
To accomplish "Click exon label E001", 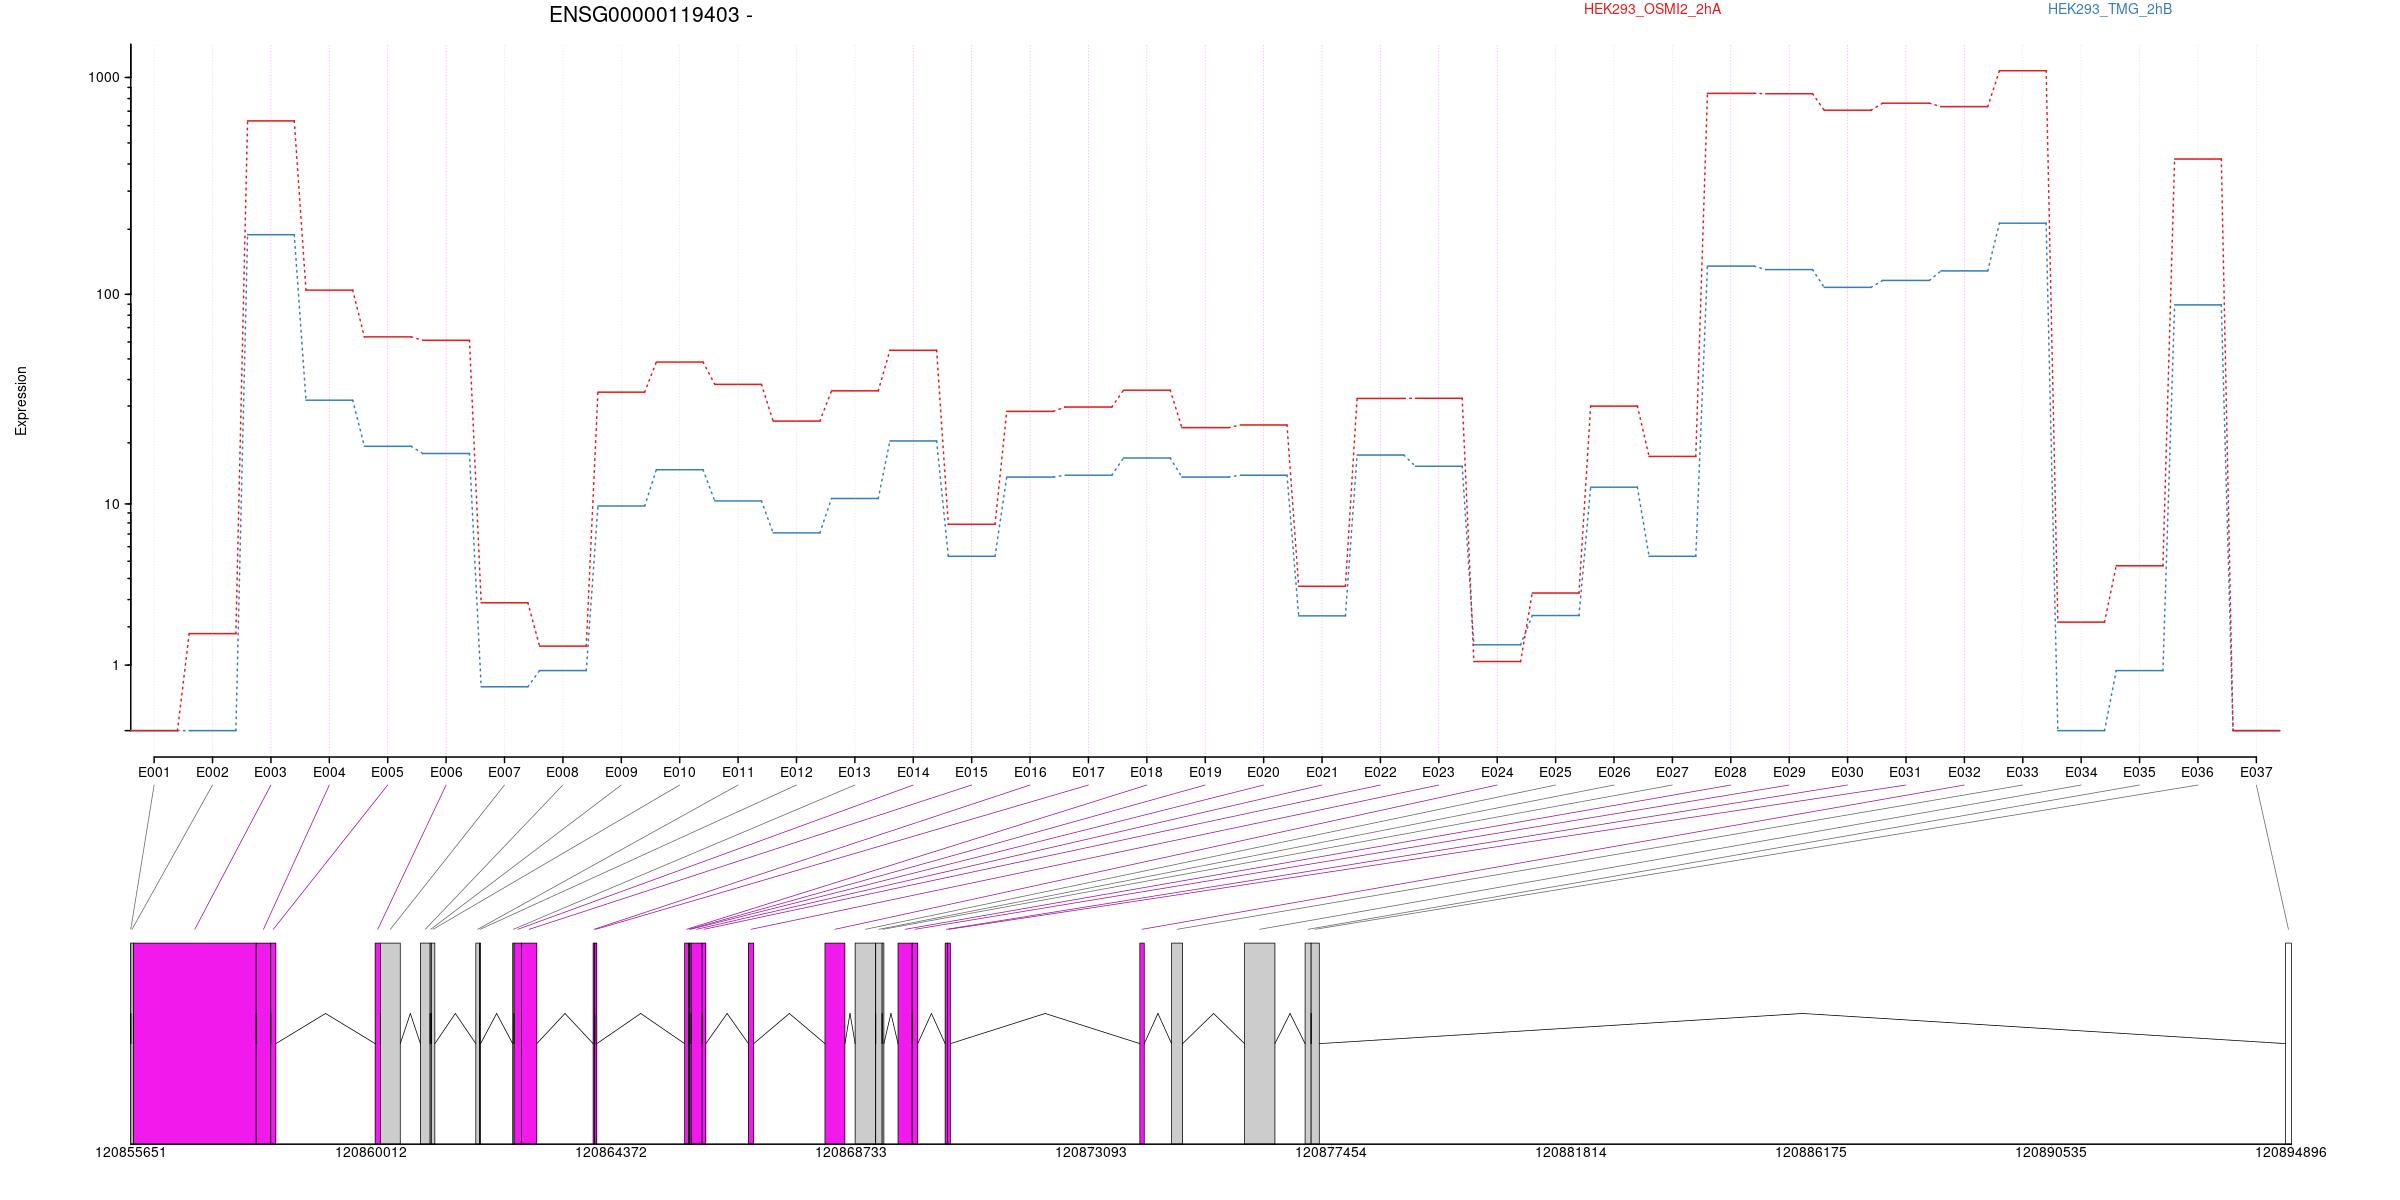I will (x=154, y=772).
